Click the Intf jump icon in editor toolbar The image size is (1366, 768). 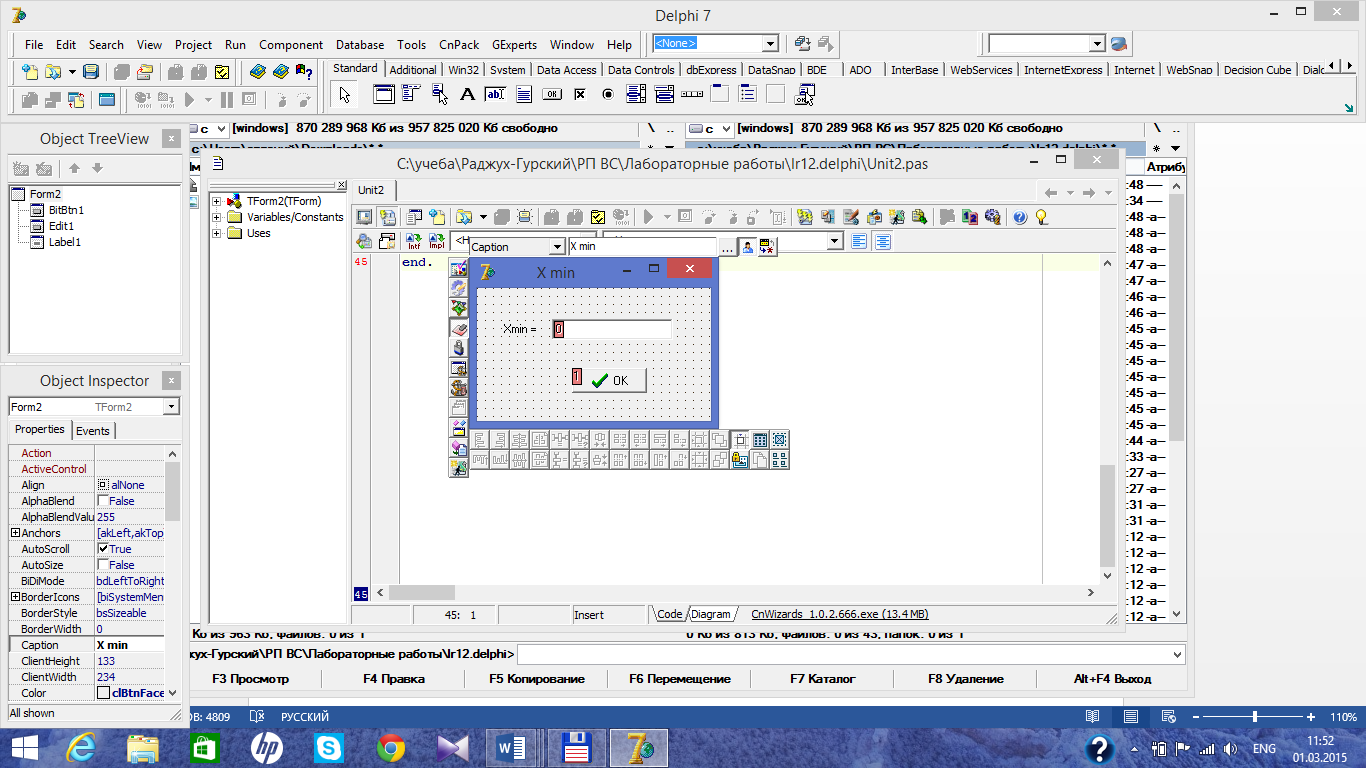(413, 242)
